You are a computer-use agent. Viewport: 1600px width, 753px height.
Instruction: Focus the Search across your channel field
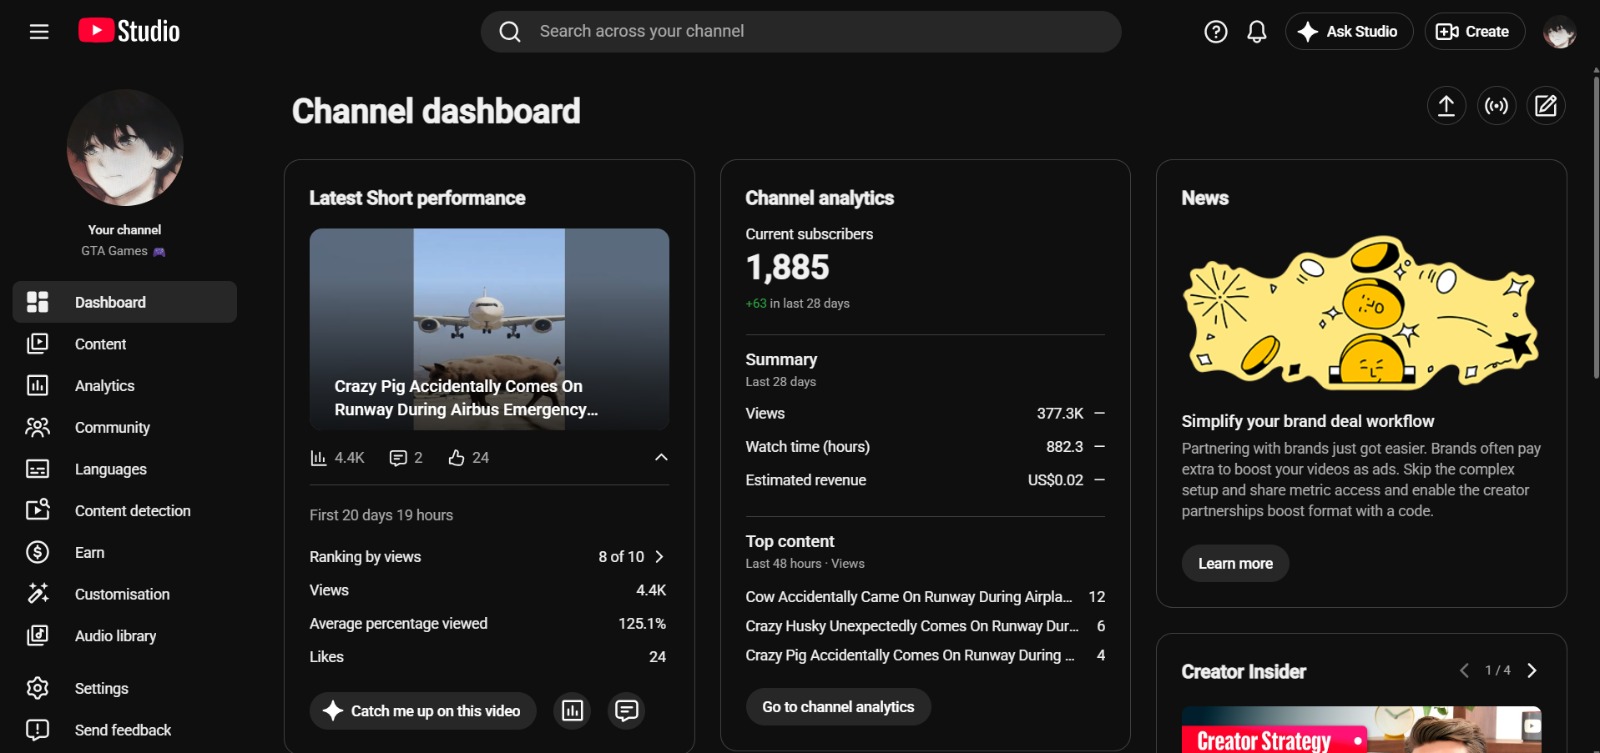(x=801, y=32)
